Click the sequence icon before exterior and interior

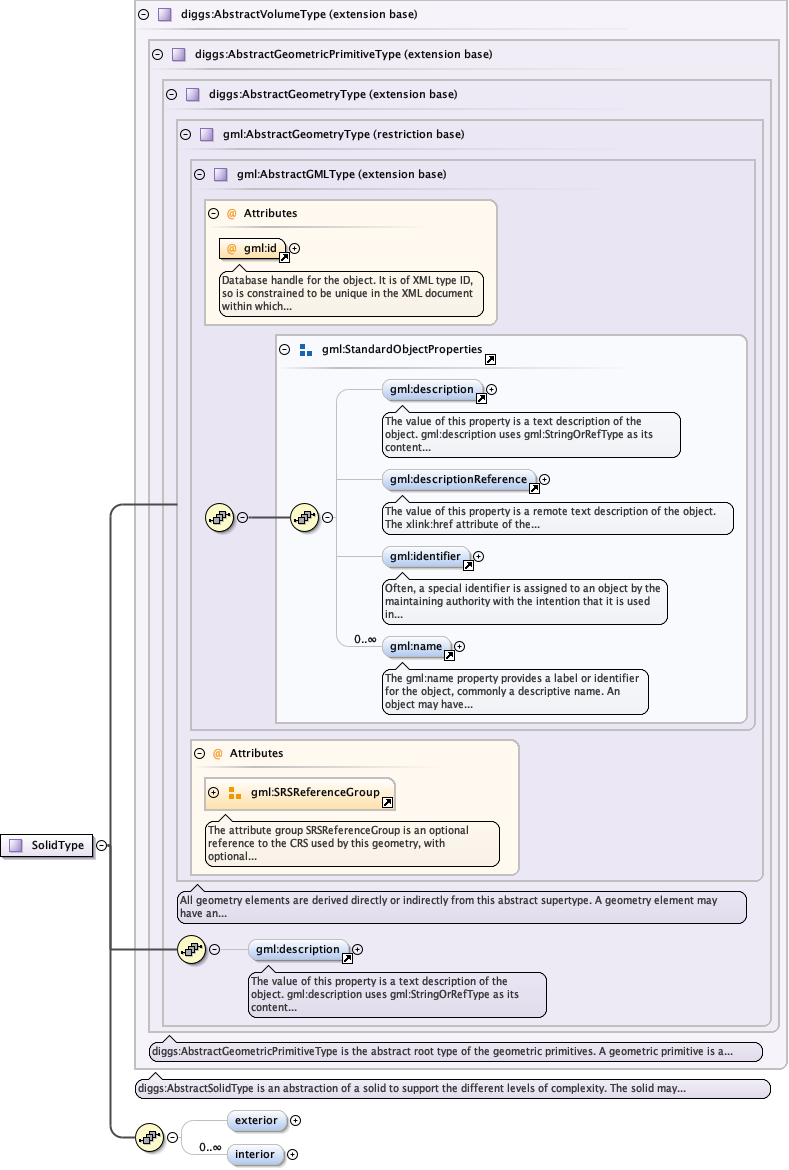(x=150, y=1136)
